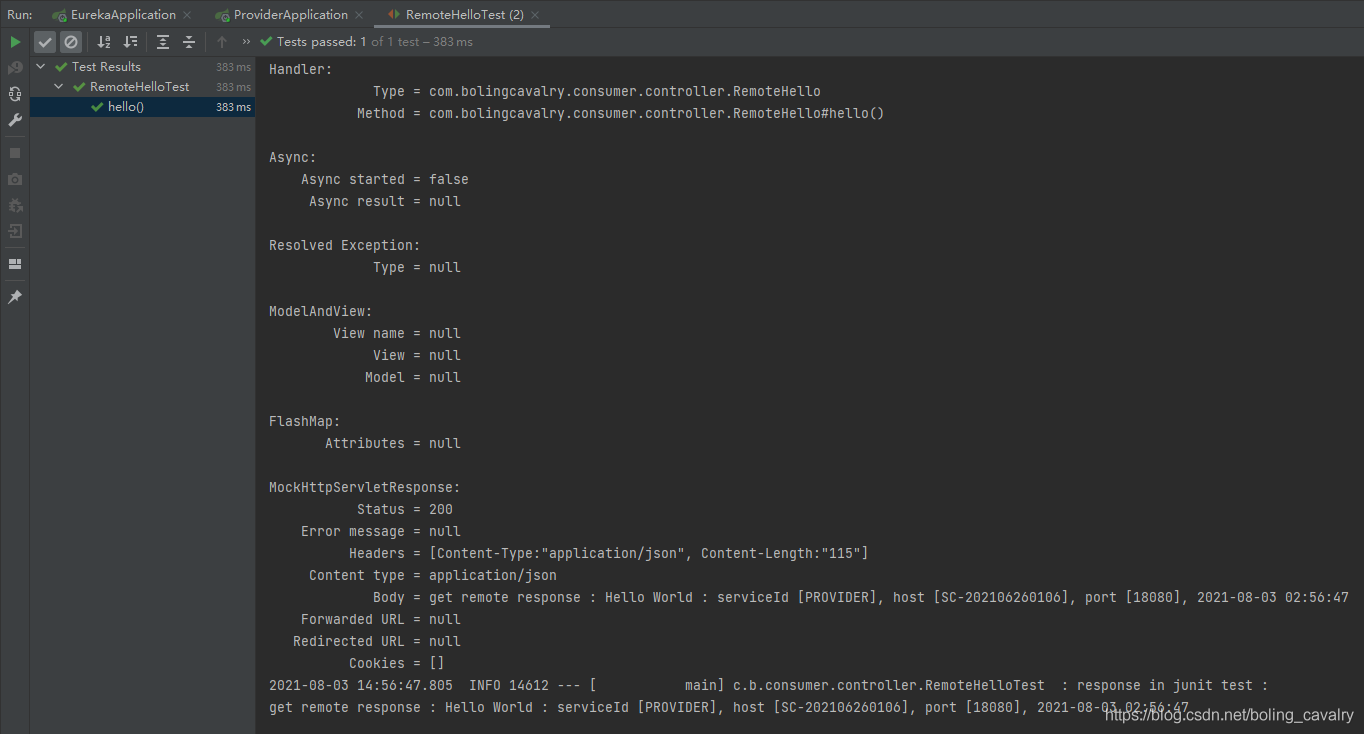Close the EurekaApplication tab
This screenshot has width=1364, height=734.
(187, 15)
